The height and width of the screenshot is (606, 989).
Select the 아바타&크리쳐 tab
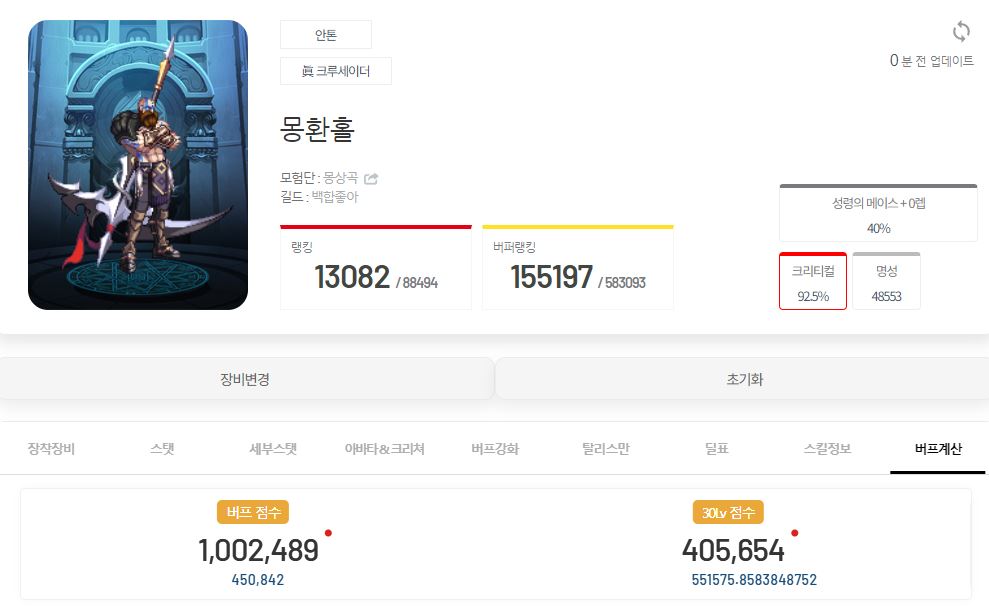pyautogui.click(x=384, y=449)
